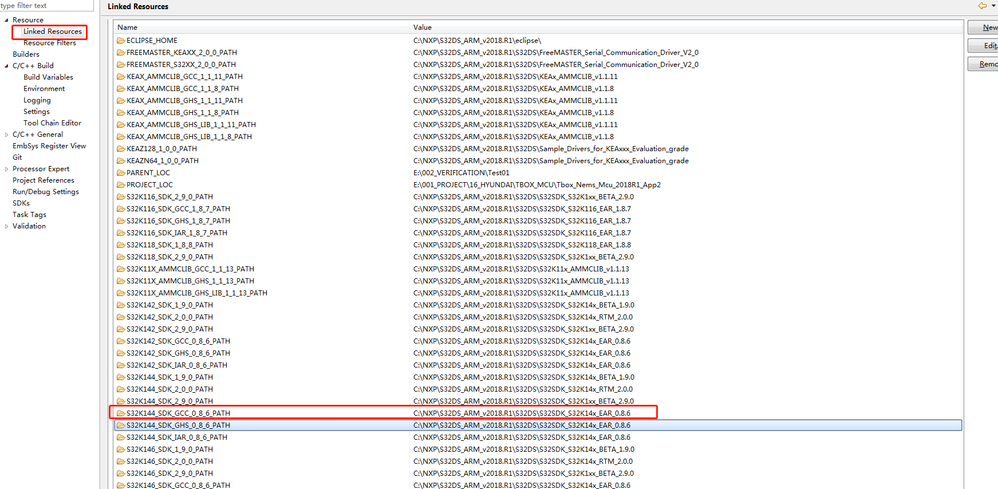Select the S32K144_SDK_2_9_0_PATH row
This screenshot has width=998, height=489.
pos(538,401)
